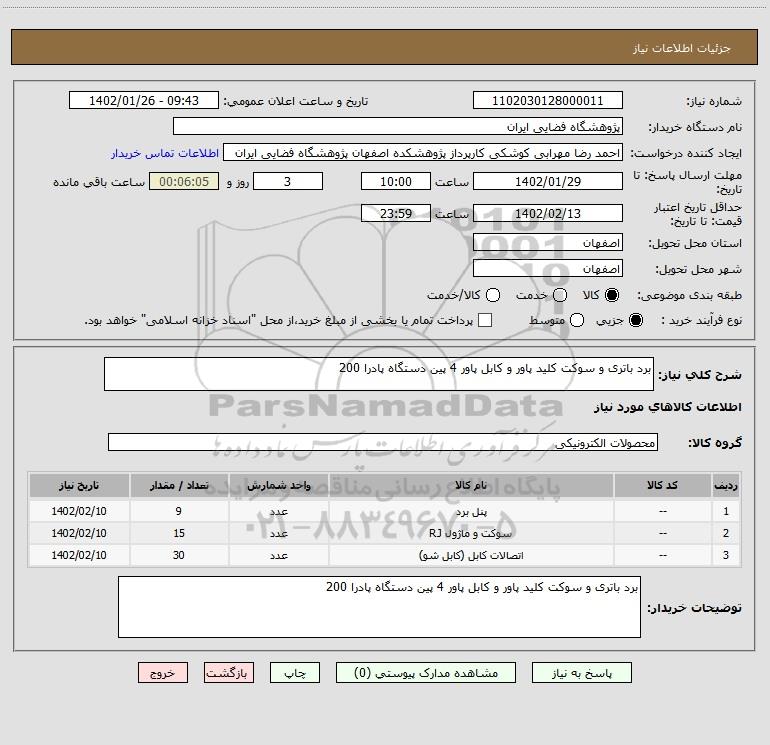Click the نوع فرآیند خرید label

point(701,321)
